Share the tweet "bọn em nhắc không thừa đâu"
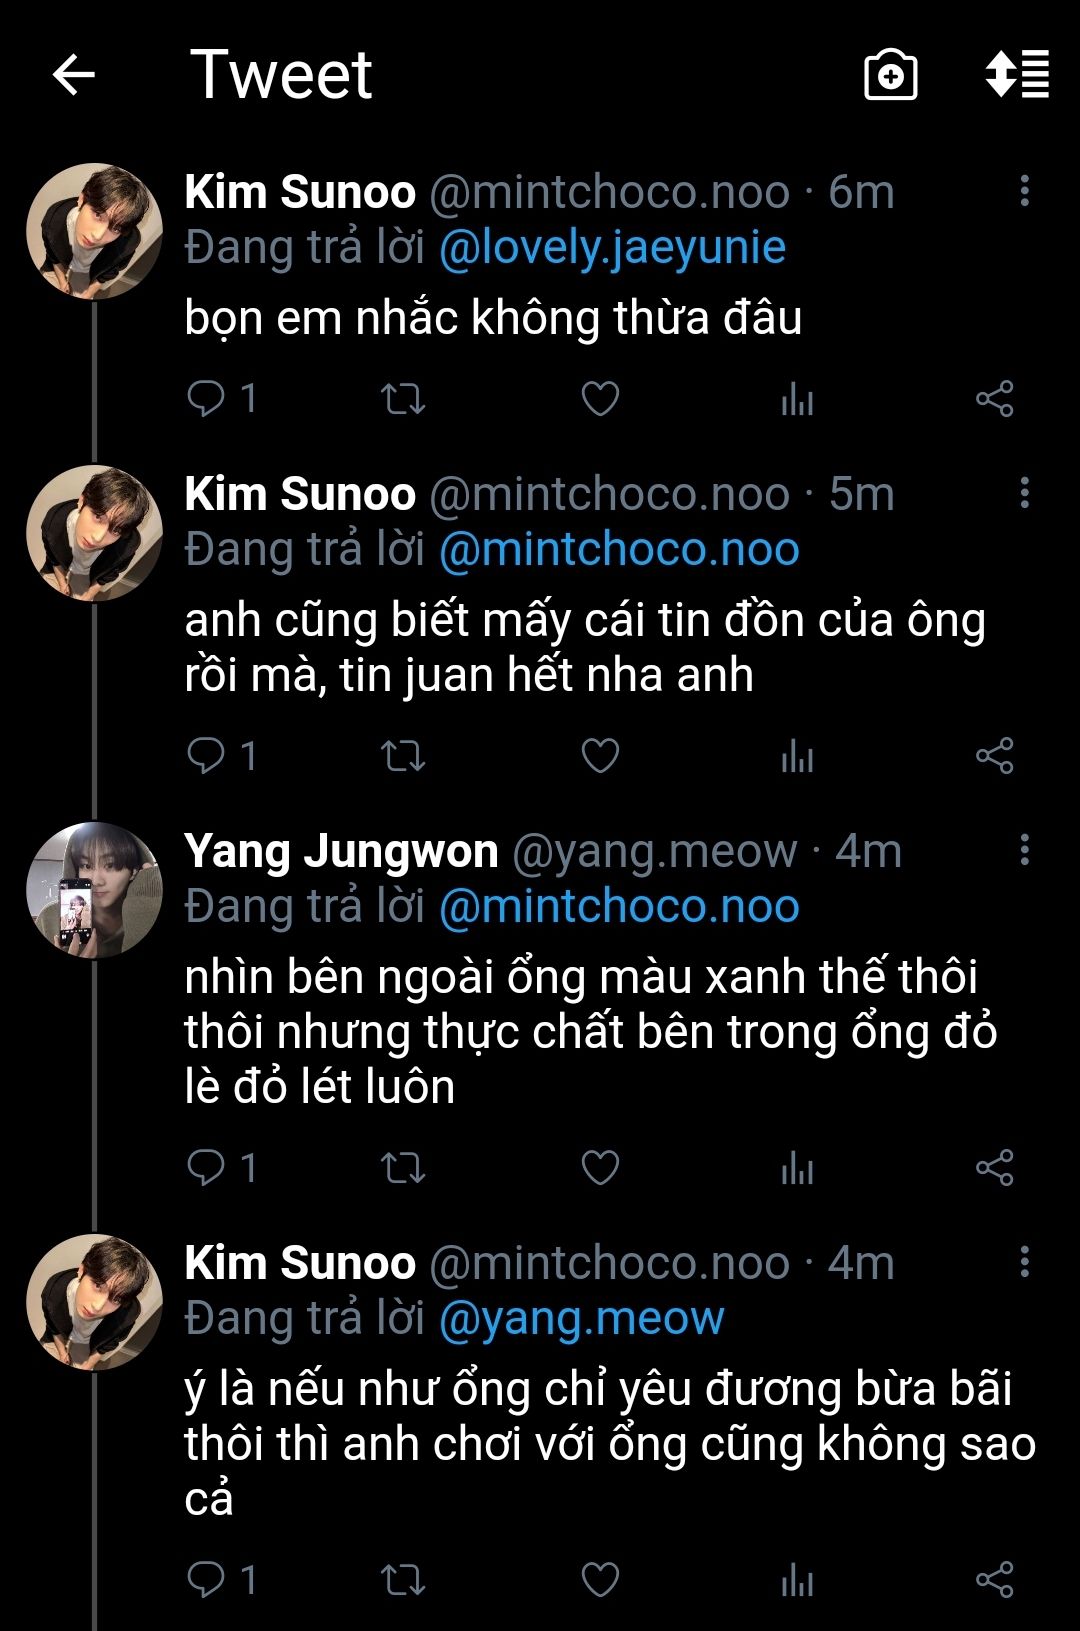The height and width of the screenshot is (1631, 1080). tap(994, 399)
